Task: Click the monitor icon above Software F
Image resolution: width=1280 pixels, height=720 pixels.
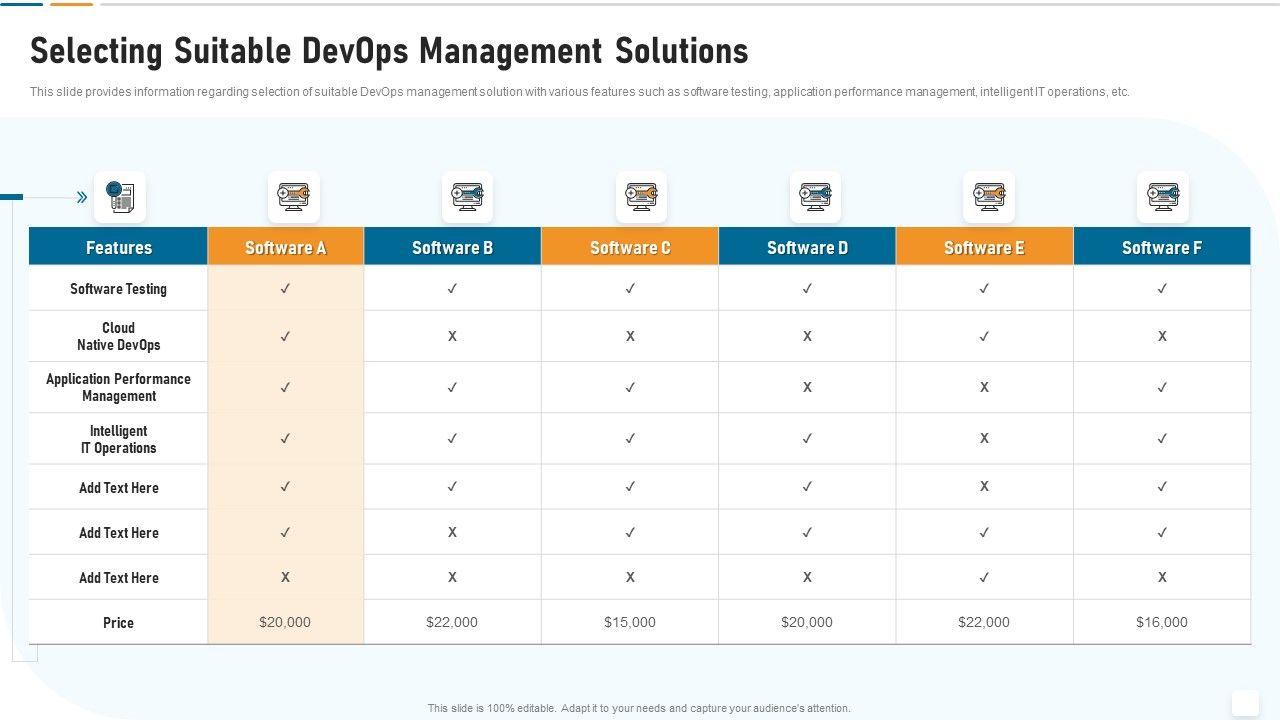Action: tap(1162, 197)
